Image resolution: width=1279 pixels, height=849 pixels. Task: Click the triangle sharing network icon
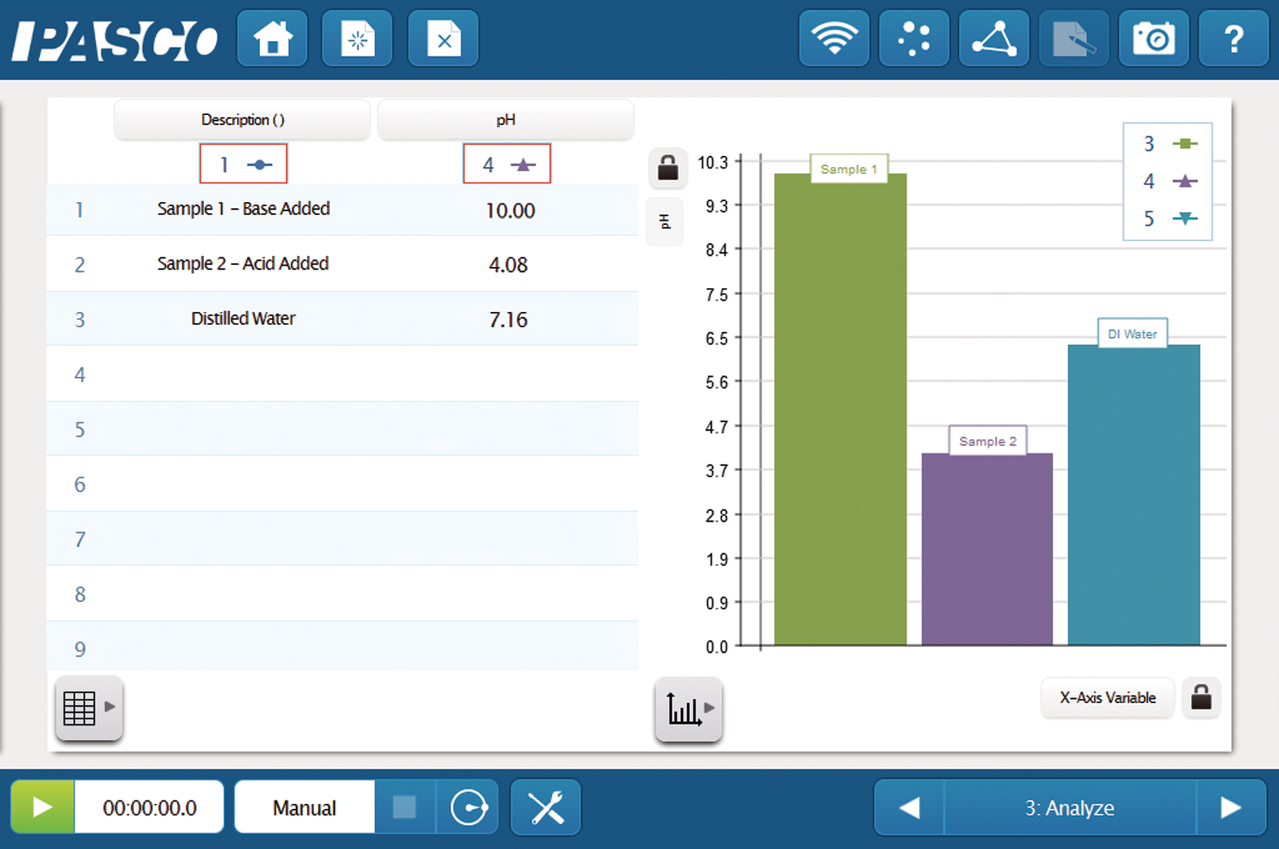pyautogui.click(x=993, y=39)
